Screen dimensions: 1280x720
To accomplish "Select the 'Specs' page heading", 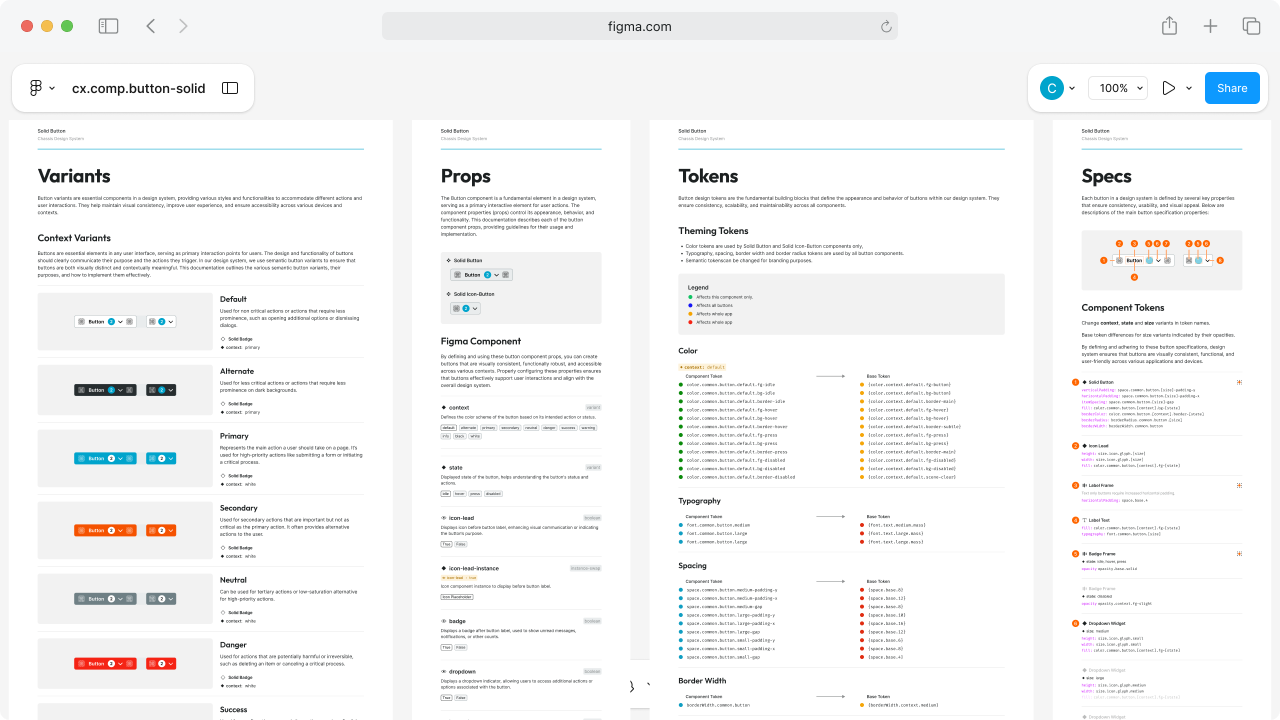I will click(x=1107, y=176).
